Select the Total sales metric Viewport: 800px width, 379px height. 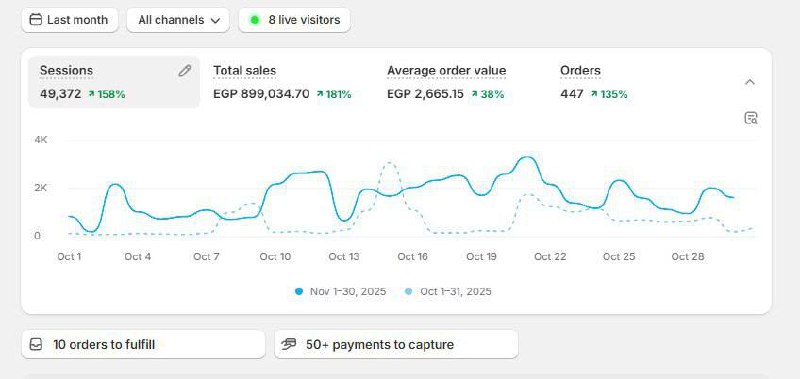[x=244, y=70]
